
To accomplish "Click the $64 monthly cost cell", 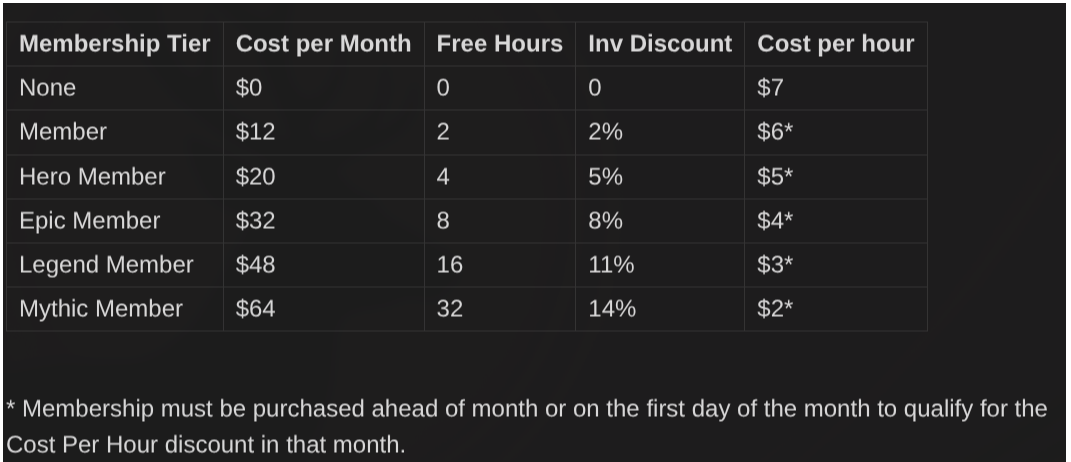I will click(x=324, y=309).
